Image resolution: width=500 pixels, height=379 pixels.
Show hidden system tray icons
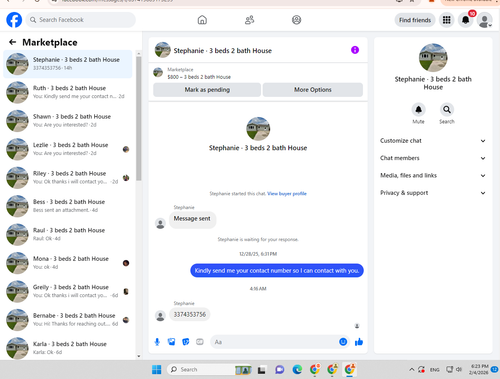(412, 369)
